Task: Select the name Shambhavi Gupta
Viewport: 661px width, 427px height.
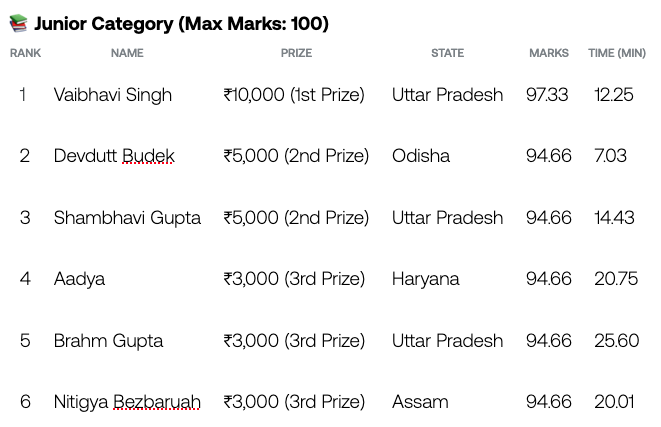Action: pyautogui.click(x=127, y=218)
